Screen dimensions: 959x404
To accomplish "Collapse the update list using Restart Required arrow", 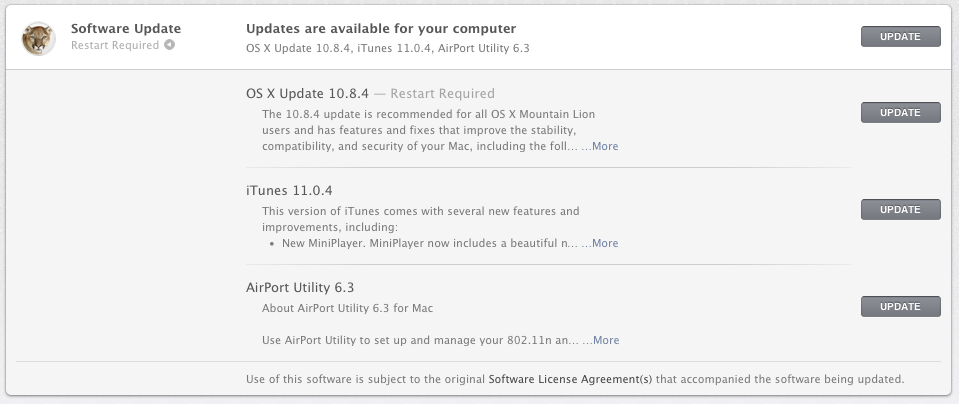I will coord(169,45).
